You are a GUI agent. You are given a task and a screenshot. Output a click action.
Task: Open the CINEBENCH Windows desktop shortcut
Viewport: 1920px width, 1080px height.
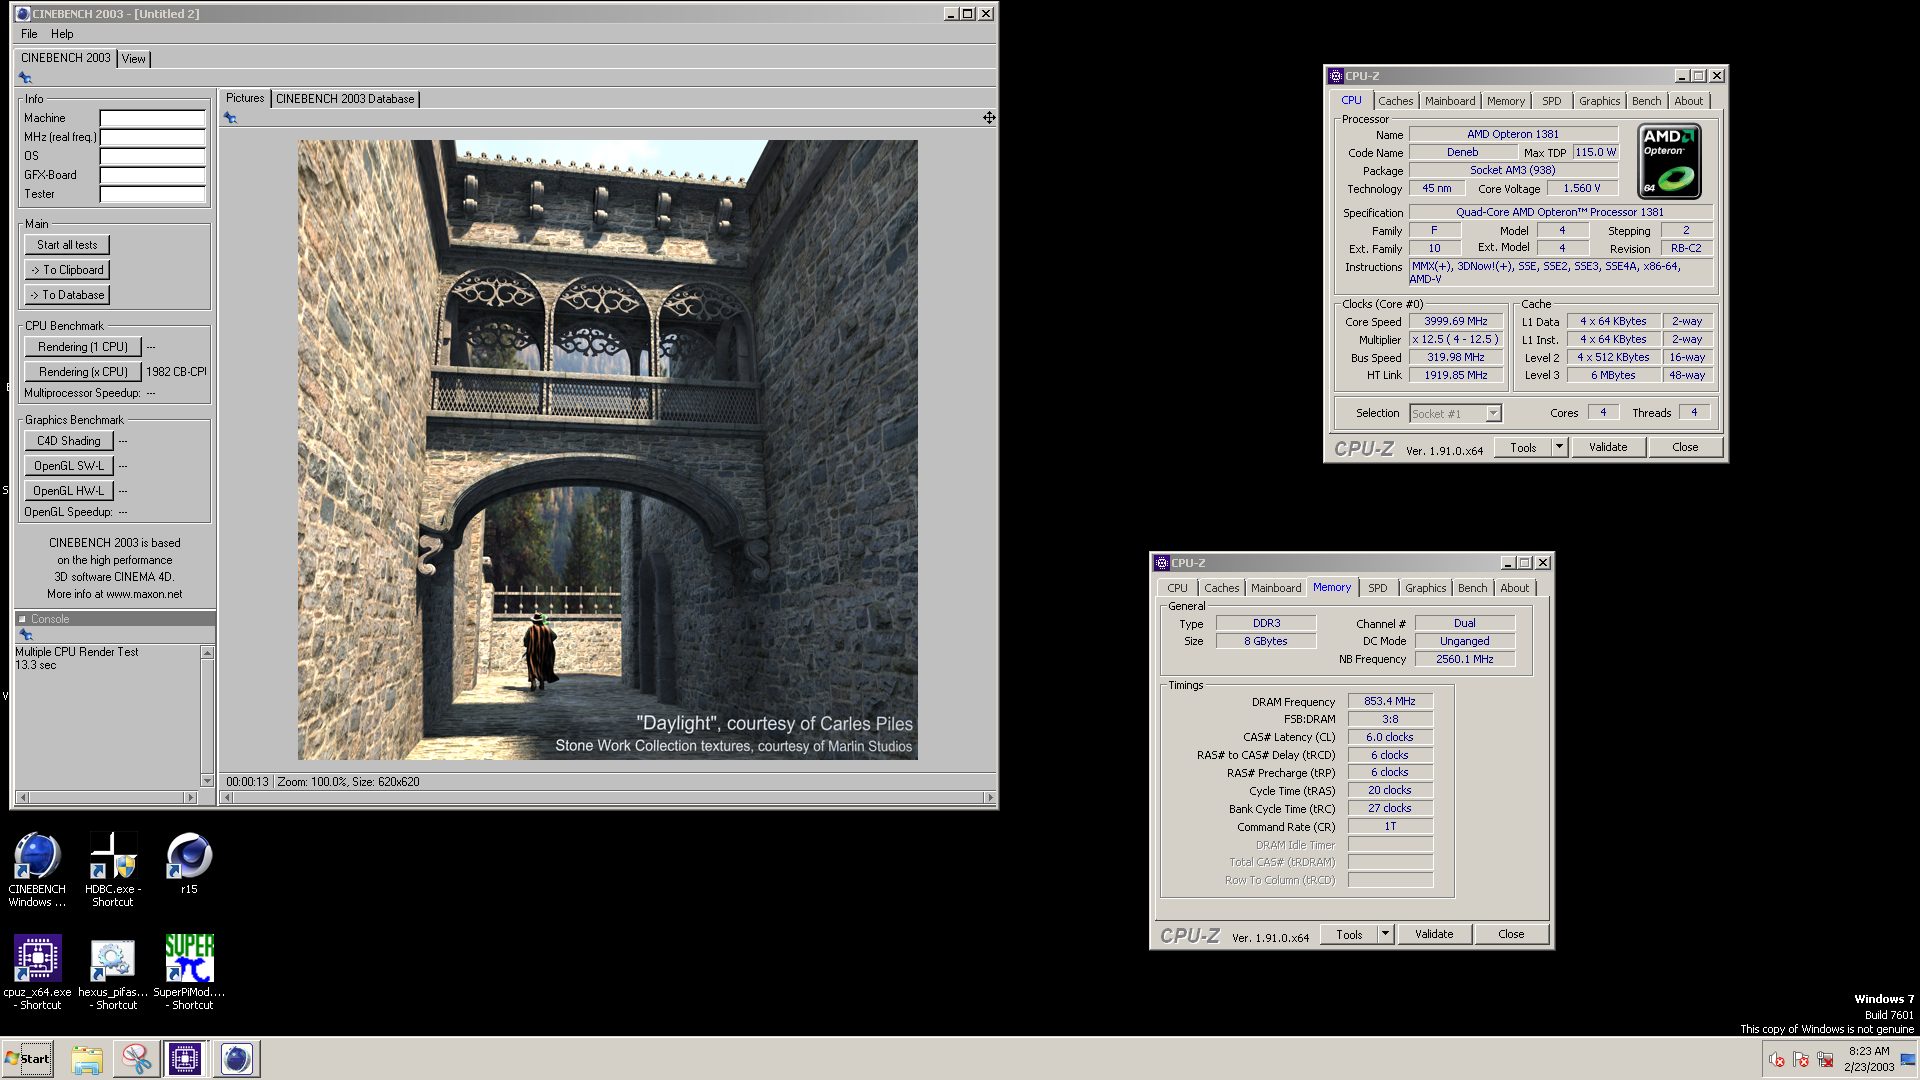pyautogui.click(x=37, y=869)
